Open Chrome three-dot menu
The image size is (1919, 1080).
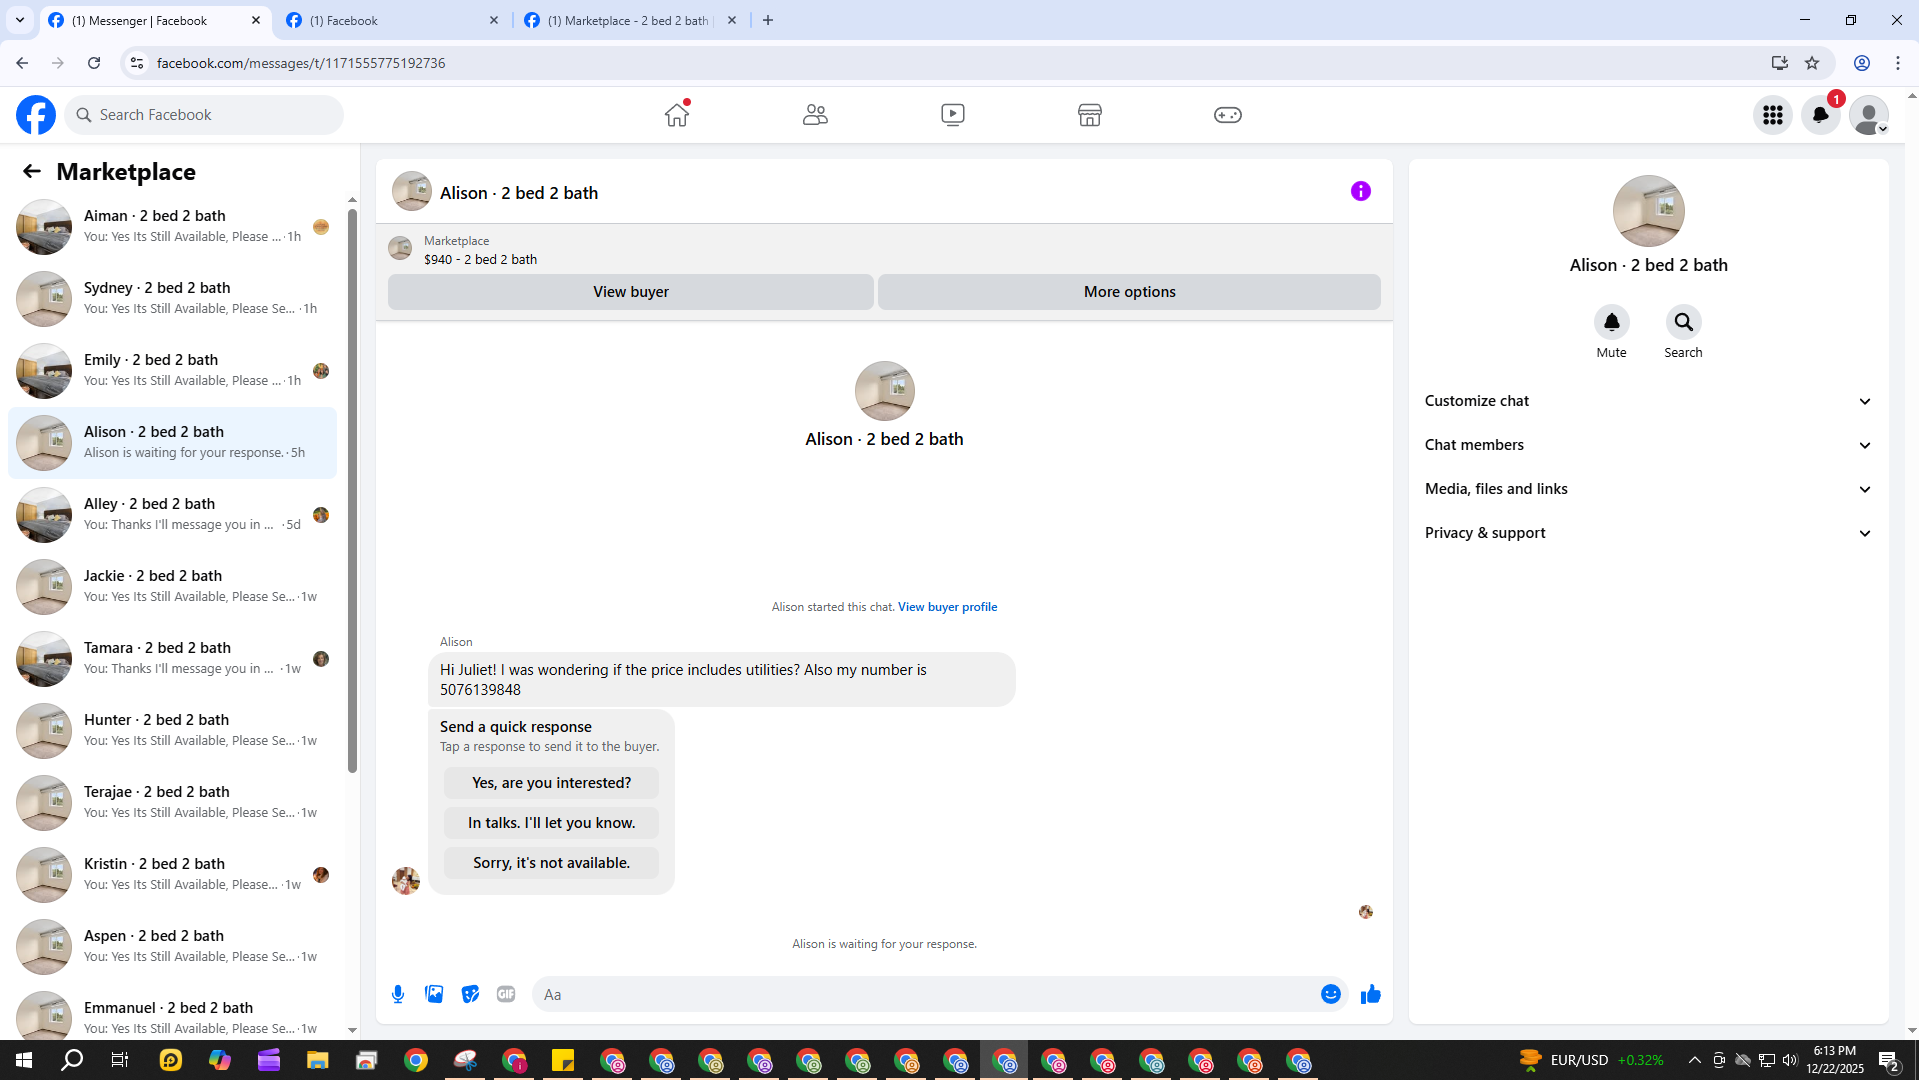(1898, 63)
